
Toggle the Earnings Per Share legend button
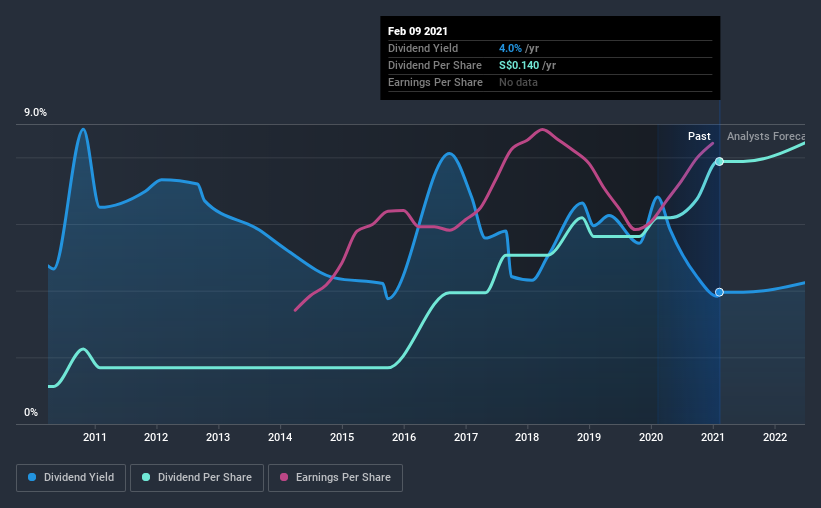point(336,478)
